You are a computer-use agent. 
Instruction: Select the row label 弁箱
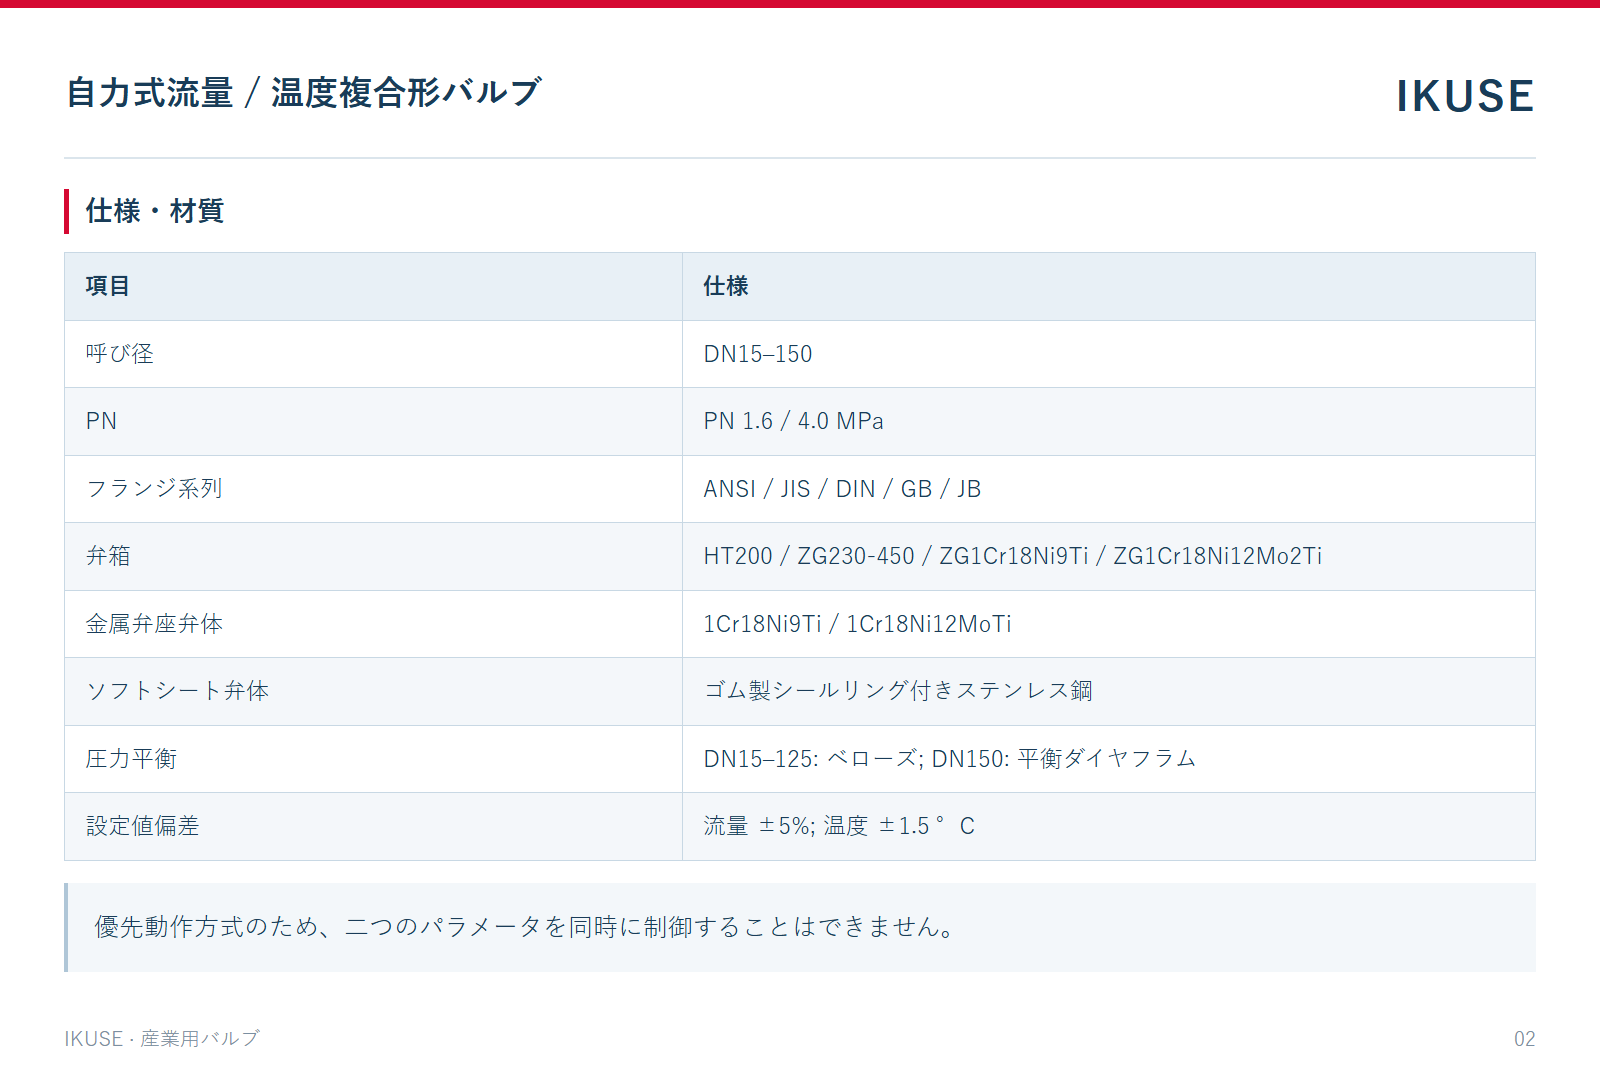(x=108, y=556)
